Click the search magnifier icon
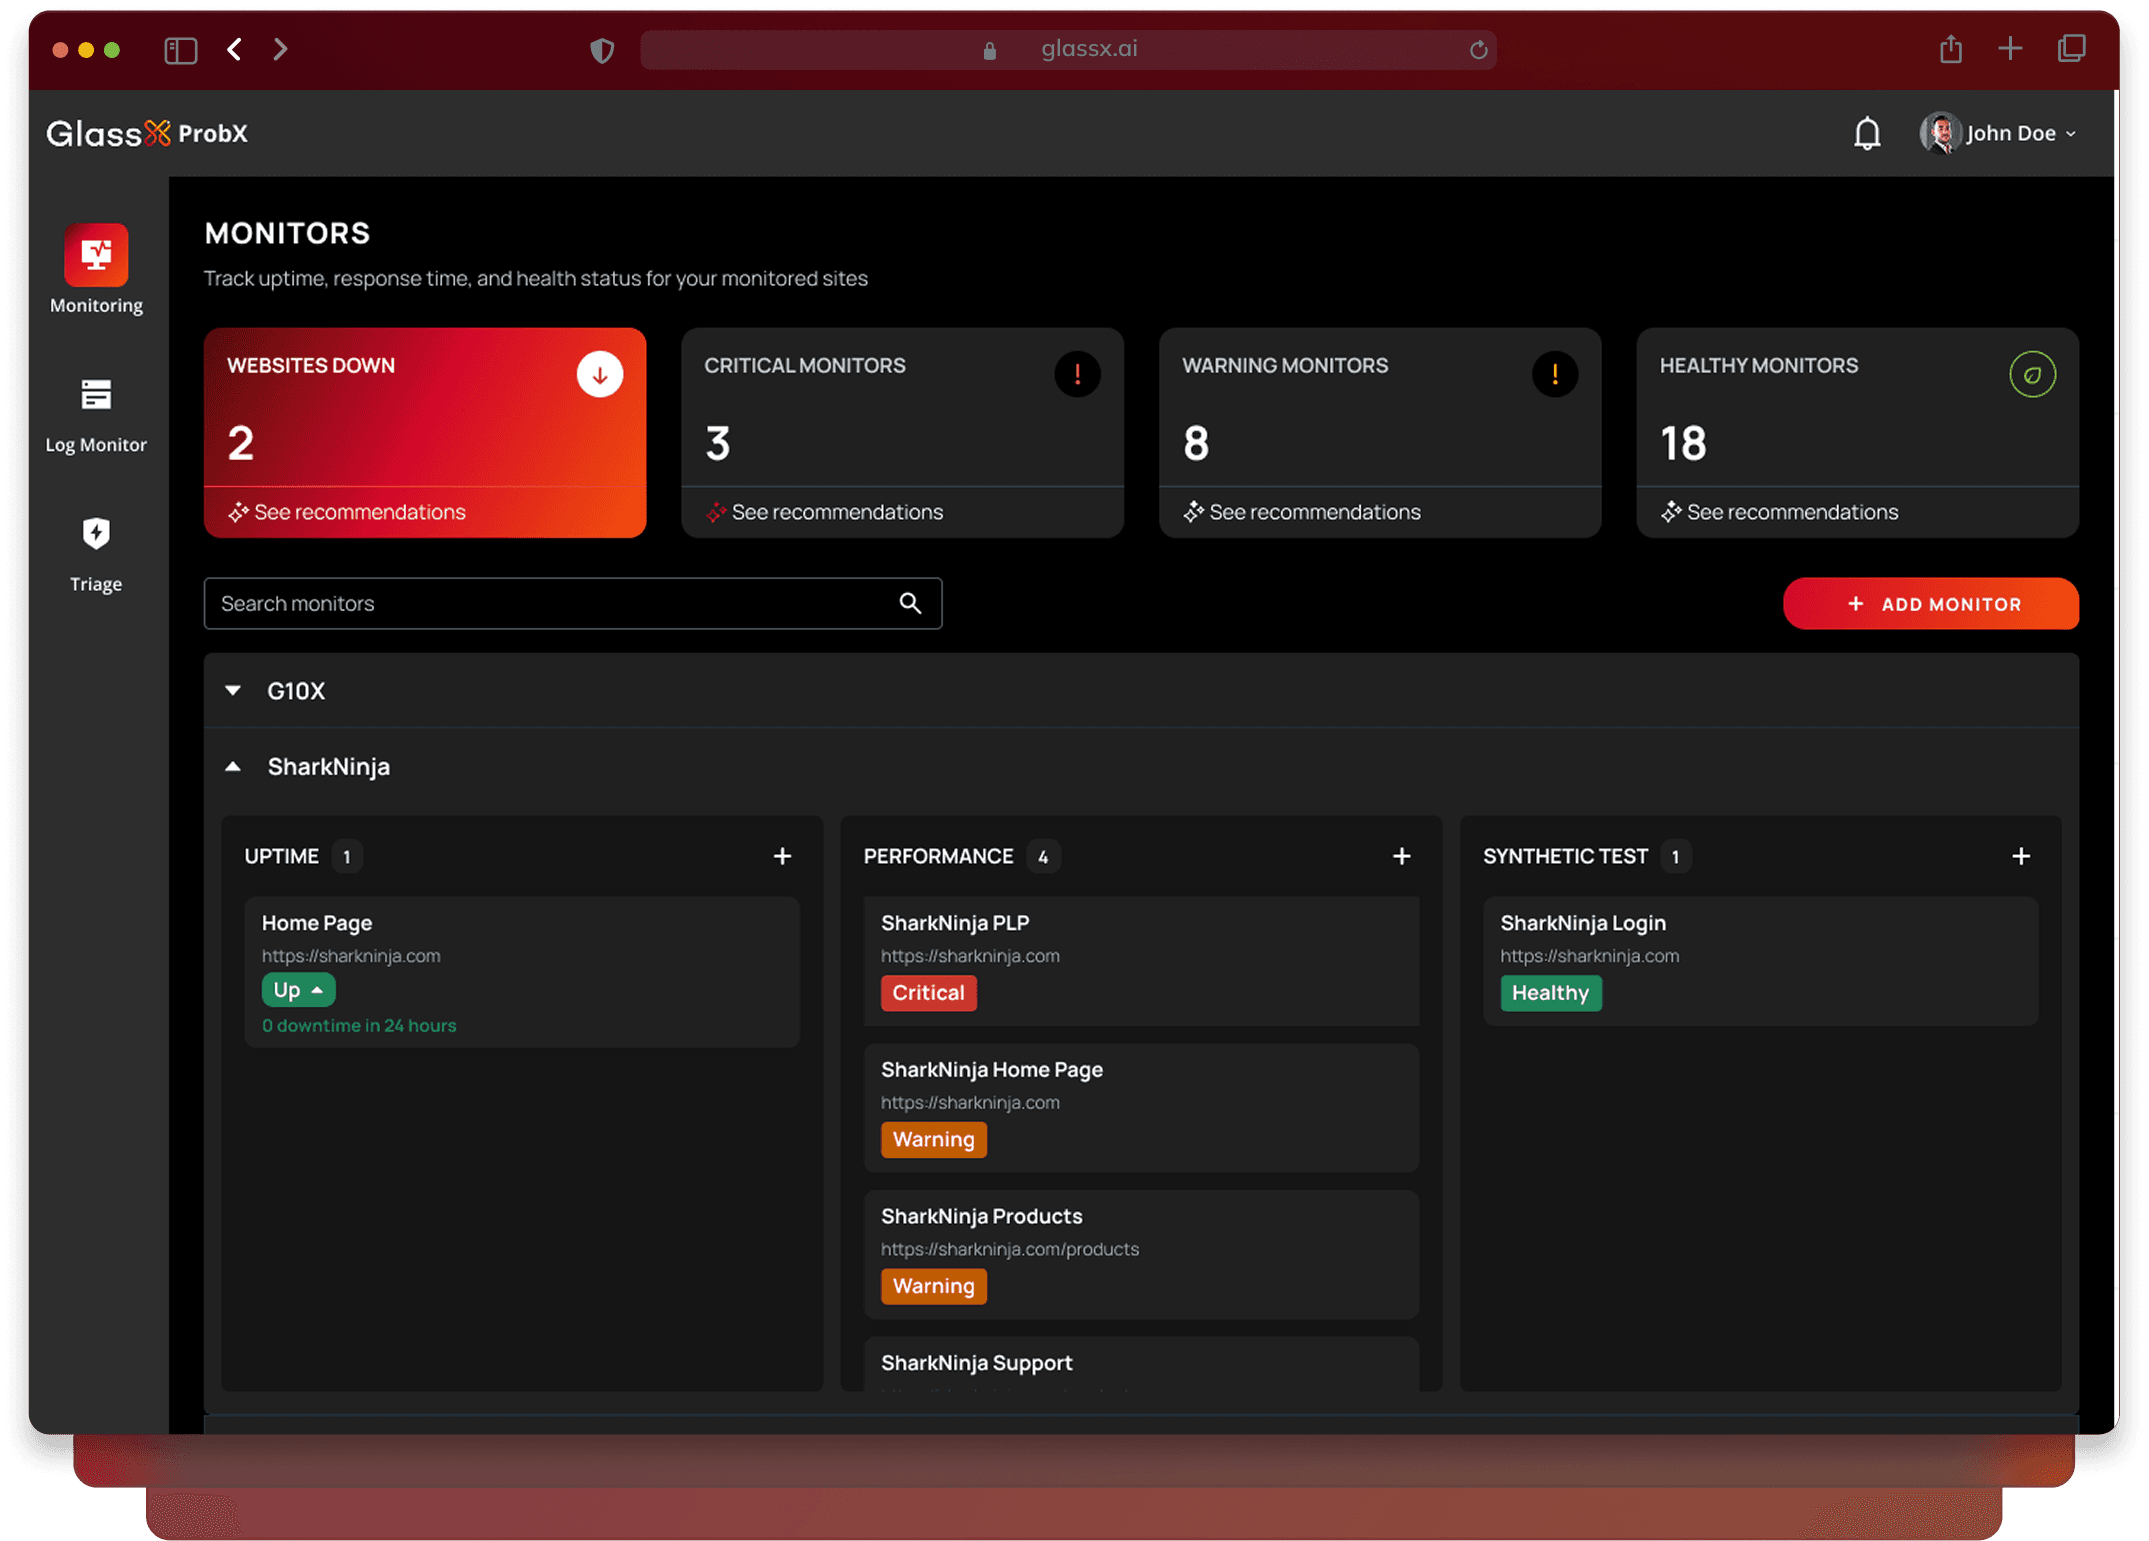 [910, 603]
